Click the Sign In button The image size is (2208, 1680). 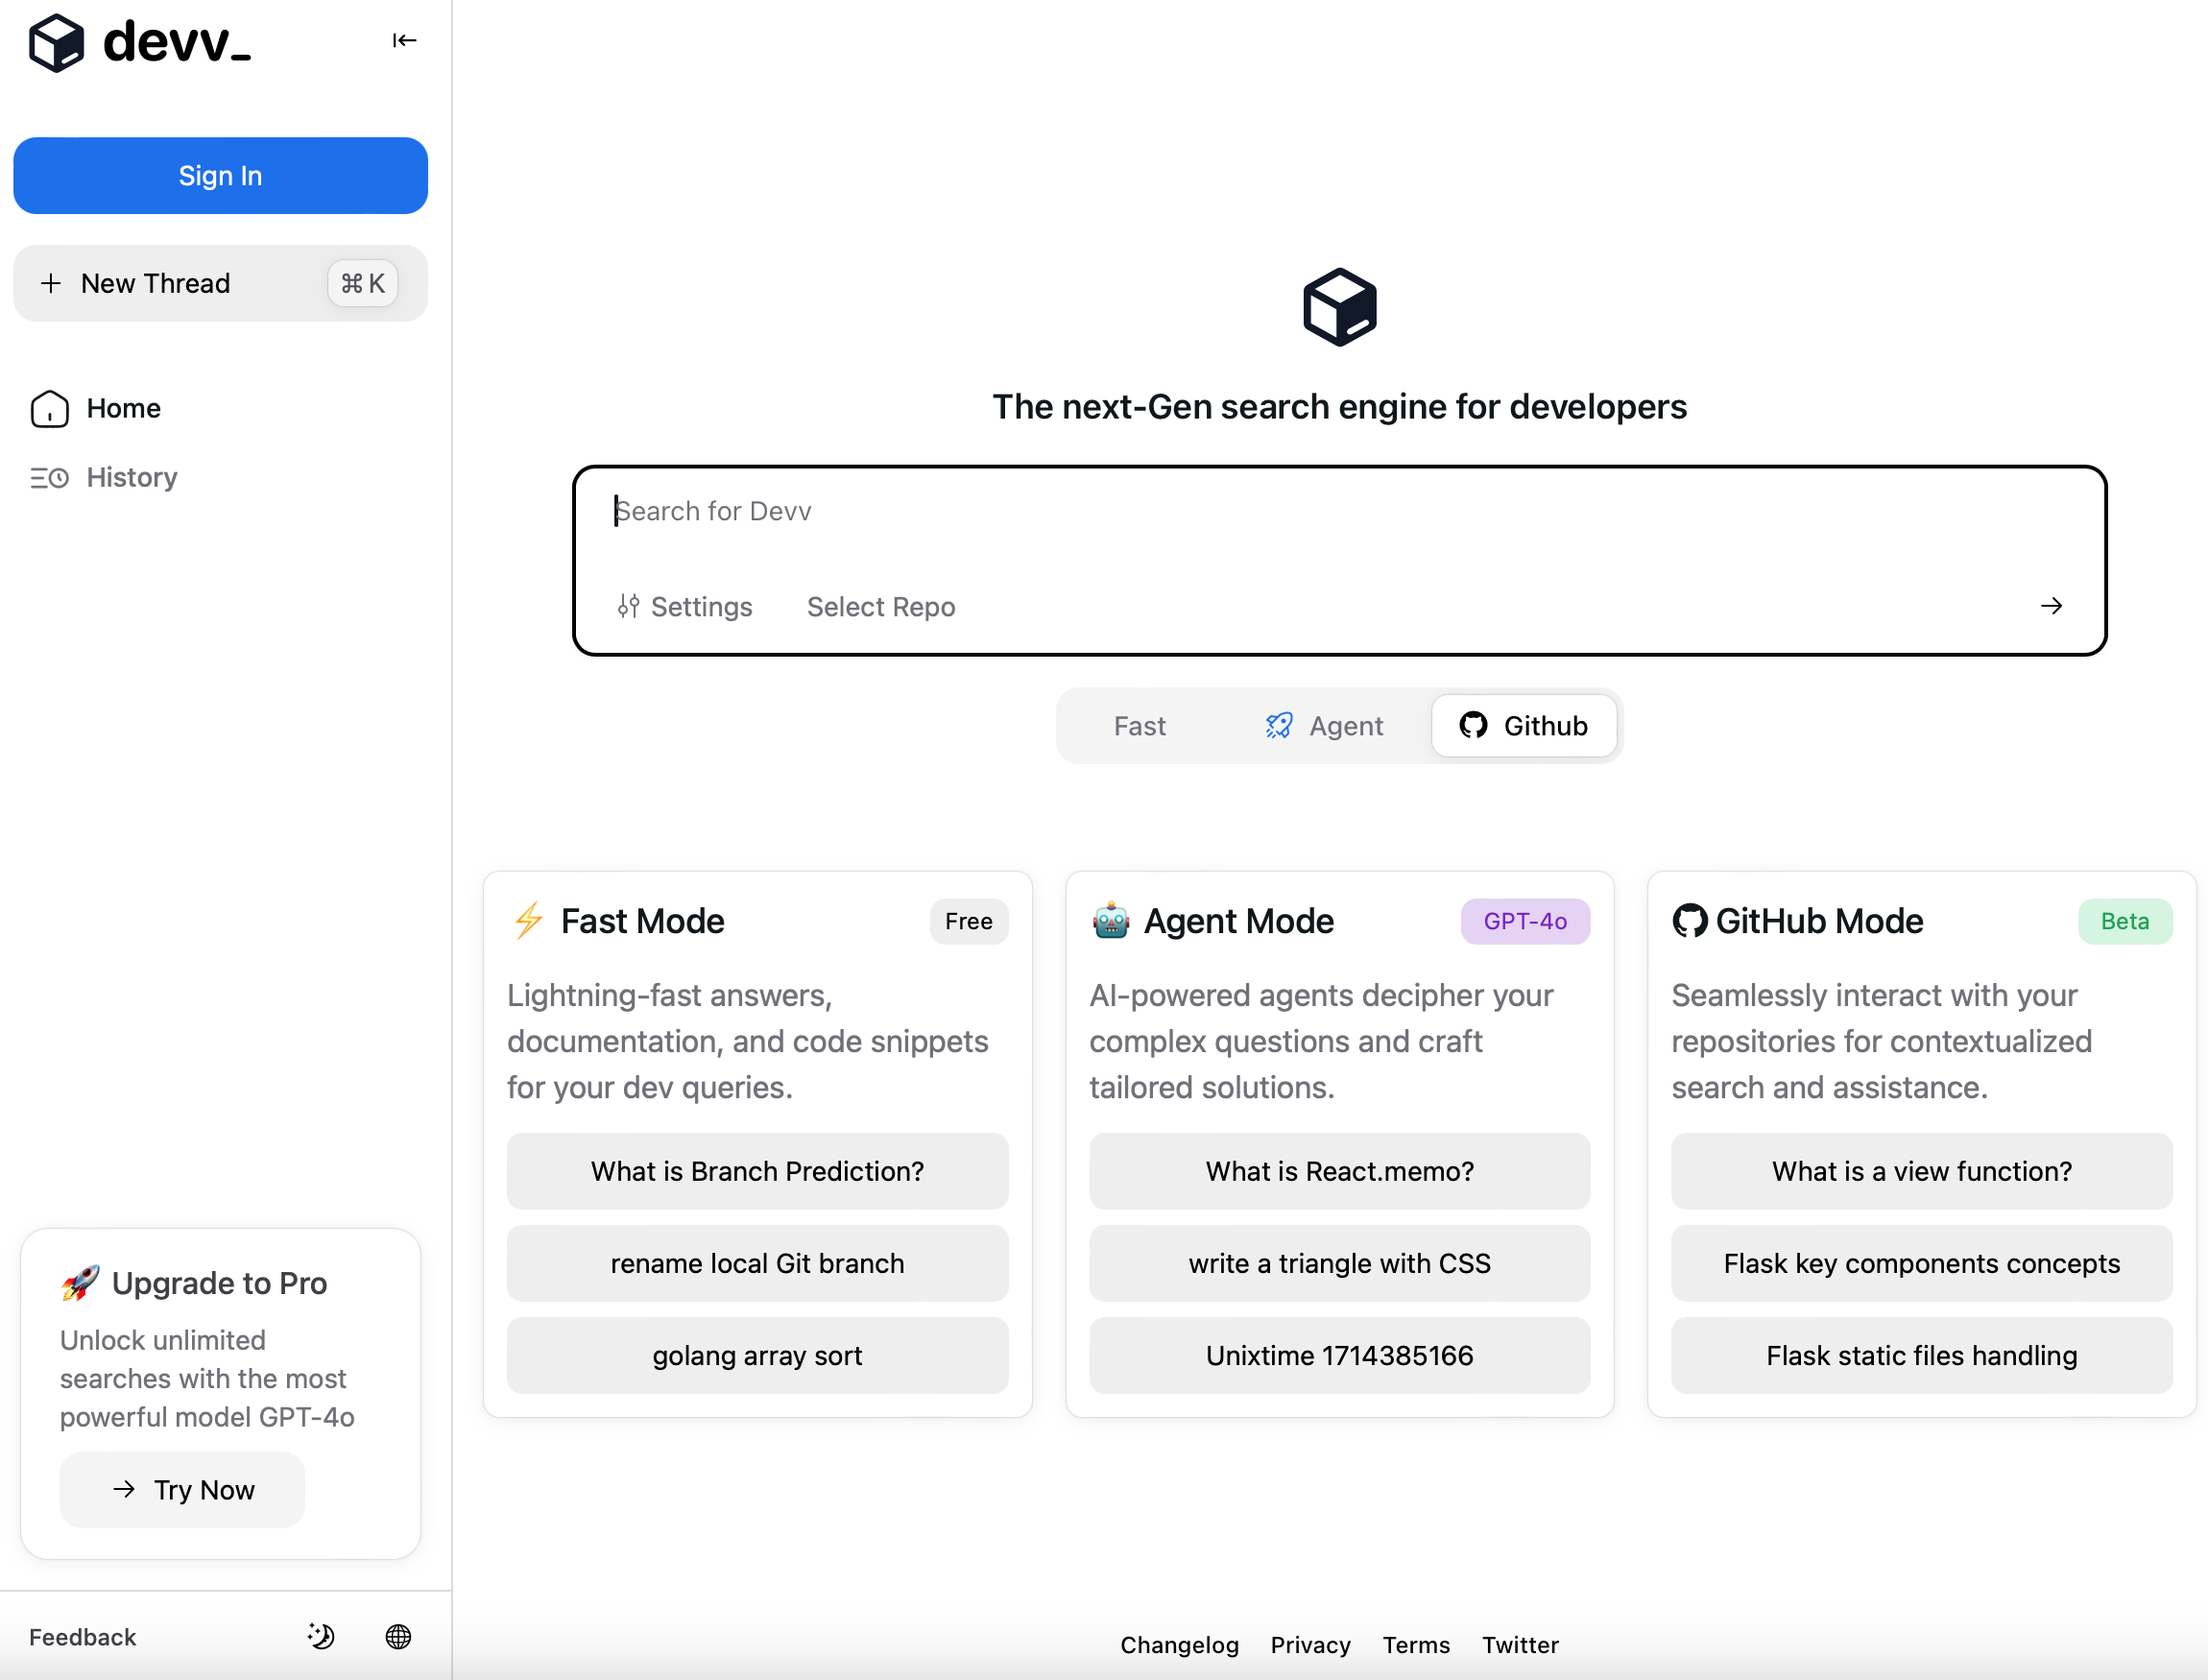click(x=220, y=176)
